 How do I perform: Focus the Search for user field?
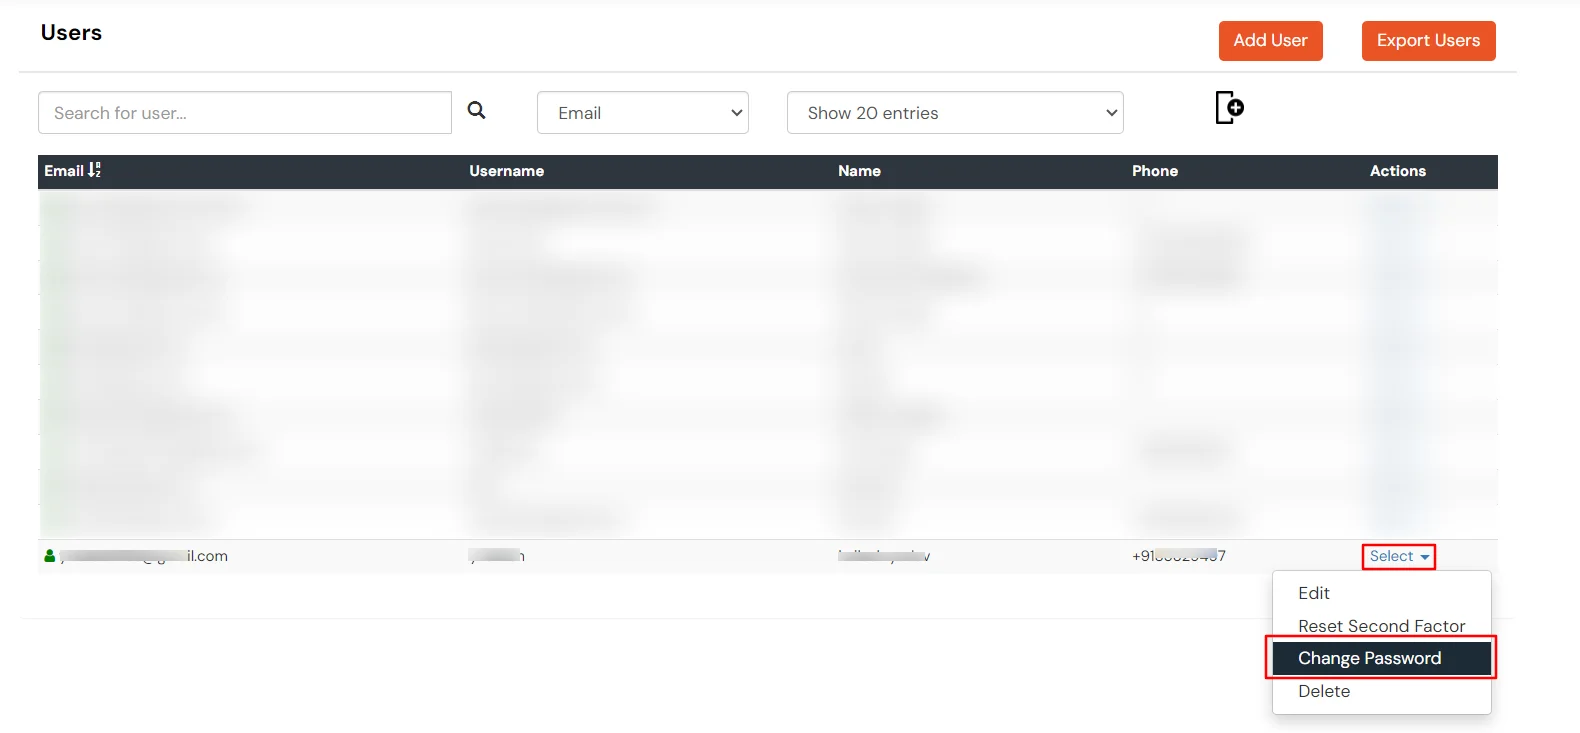245,113
